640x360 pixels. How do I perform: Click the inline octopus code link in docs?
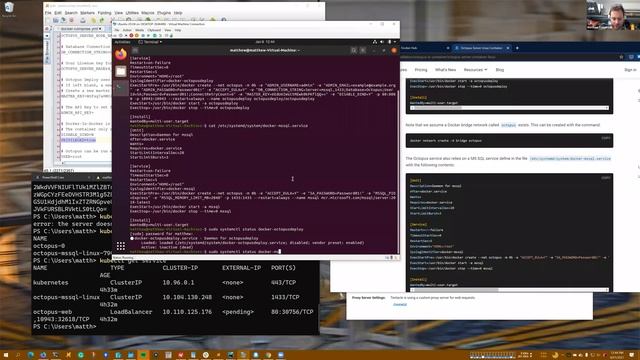[x=509, y=125]
